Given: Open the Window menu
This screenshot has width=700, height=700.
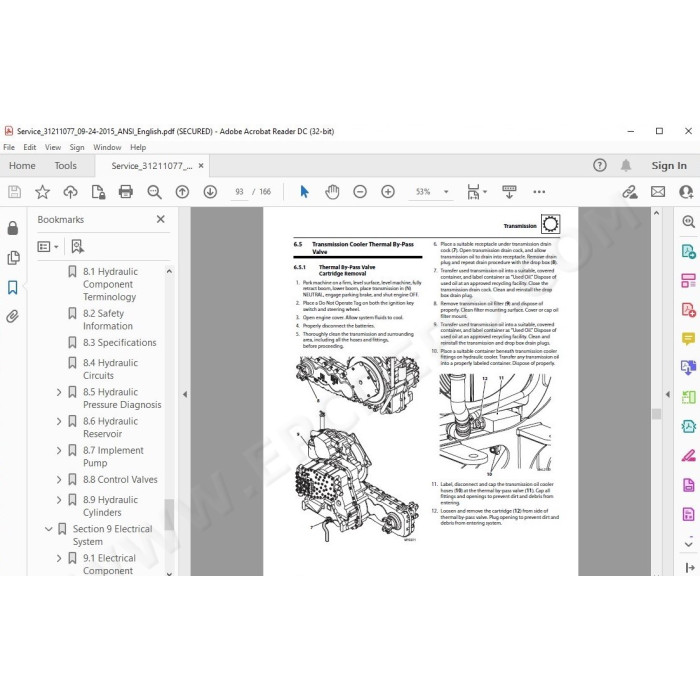Looking at the screenshot, I should (107, 147).
